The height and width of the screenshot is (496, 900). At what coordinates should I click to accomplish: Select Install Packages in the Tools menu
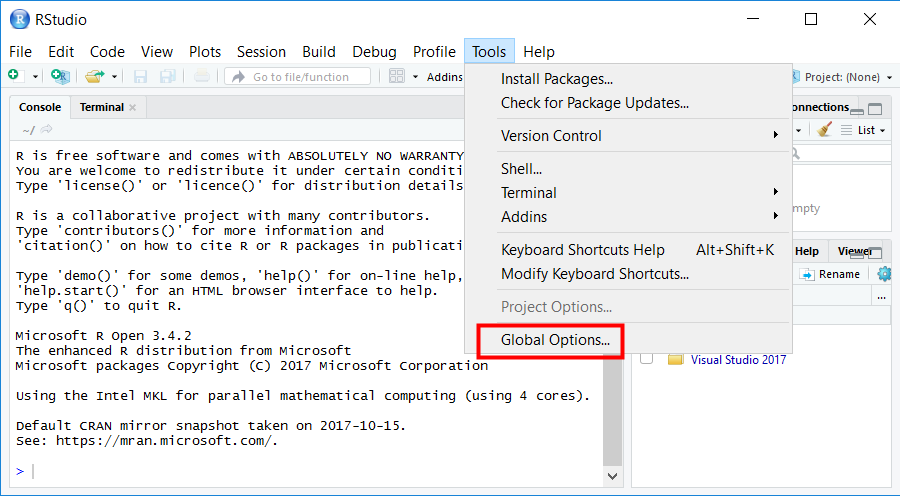557,79
